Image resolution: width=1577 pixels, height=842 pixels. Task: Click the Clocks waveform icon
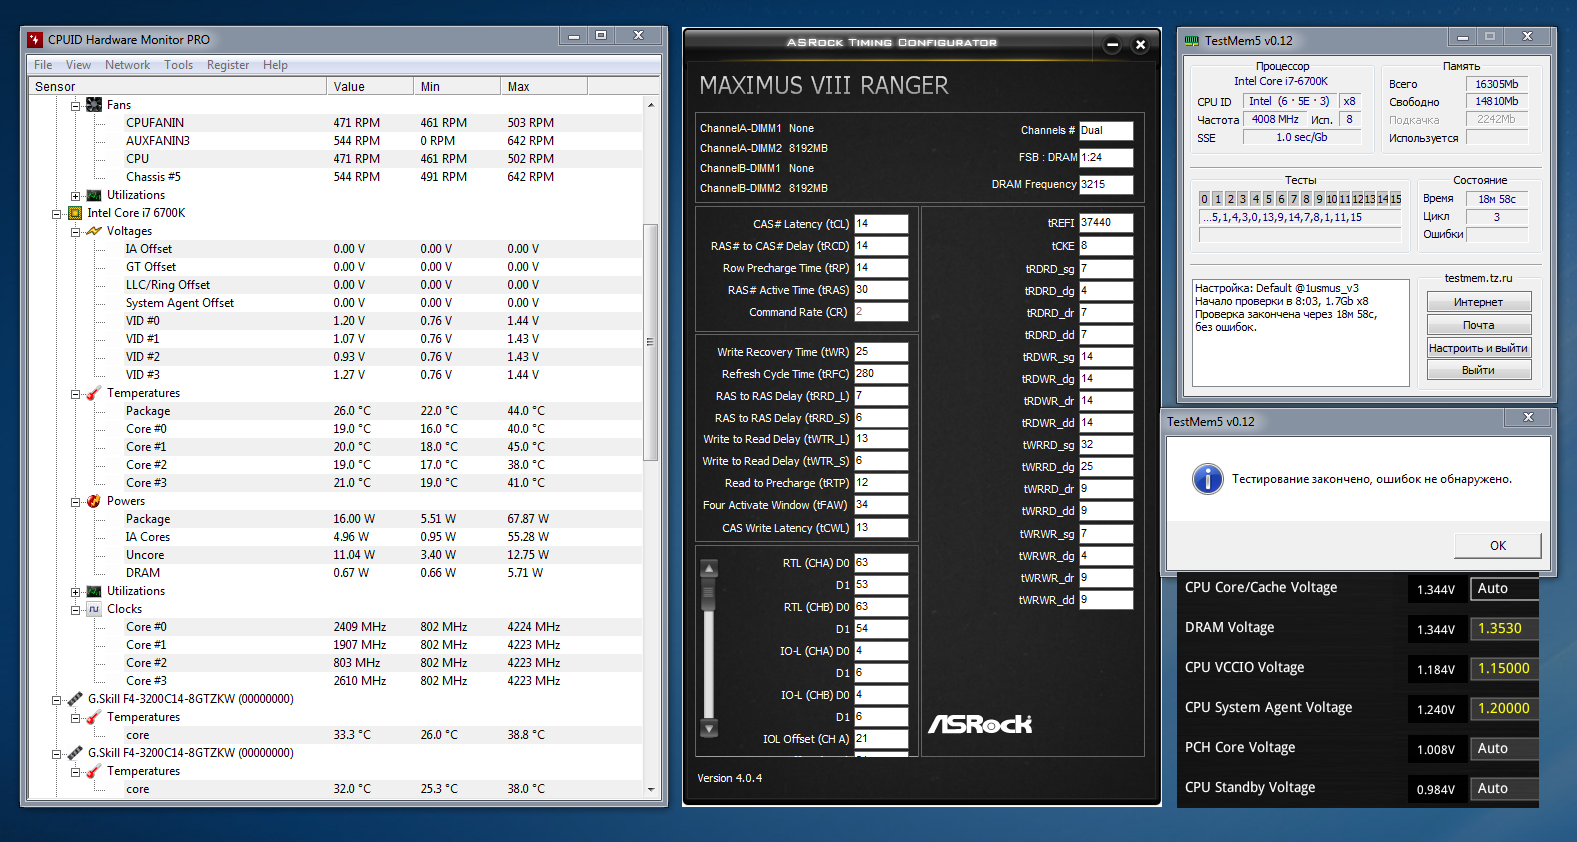(x=94, y=609)
